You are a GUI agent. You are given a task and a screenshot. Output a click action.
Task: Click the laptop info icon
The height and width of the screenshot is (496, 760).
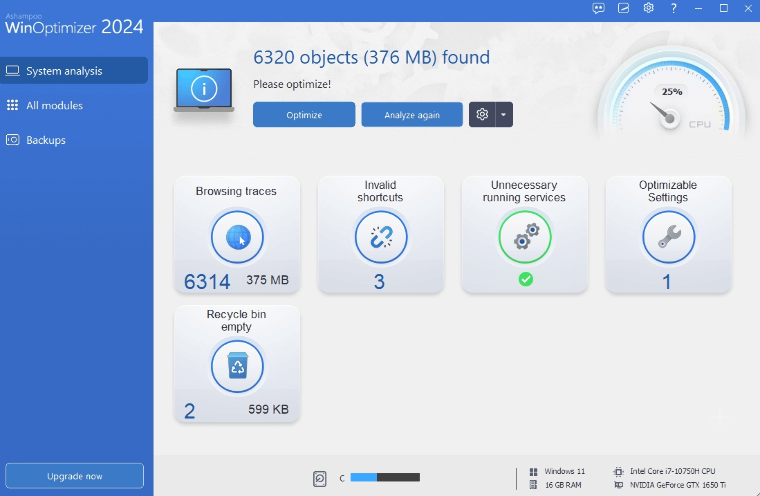[x=204, y=90]
